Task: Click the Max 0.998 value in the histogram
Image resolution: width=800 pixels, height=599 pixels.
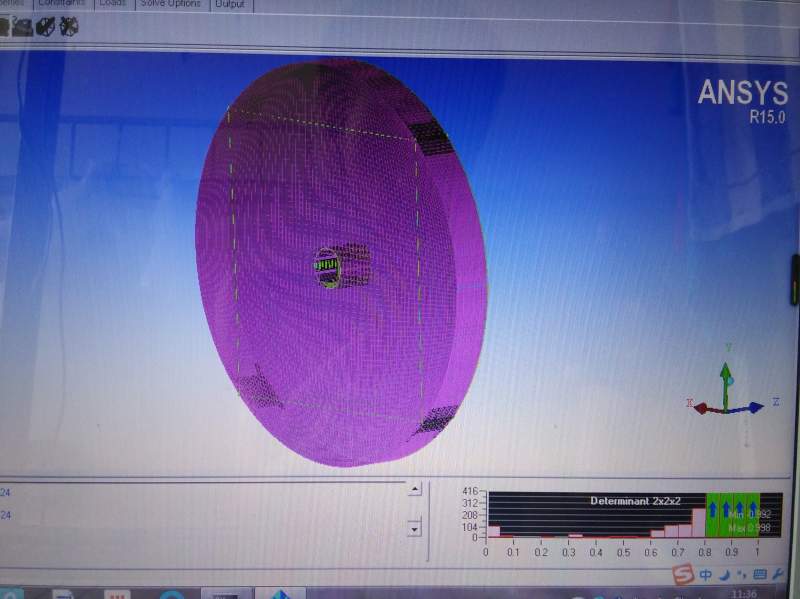Action: pos(749,528)
